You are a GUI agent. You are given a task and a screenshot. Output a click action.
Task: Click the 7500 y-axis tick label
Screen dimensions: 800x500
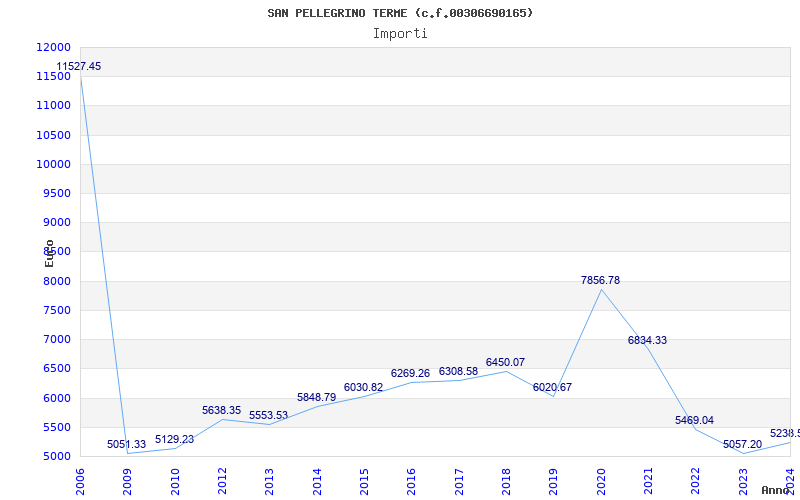[x=56, y=310]
